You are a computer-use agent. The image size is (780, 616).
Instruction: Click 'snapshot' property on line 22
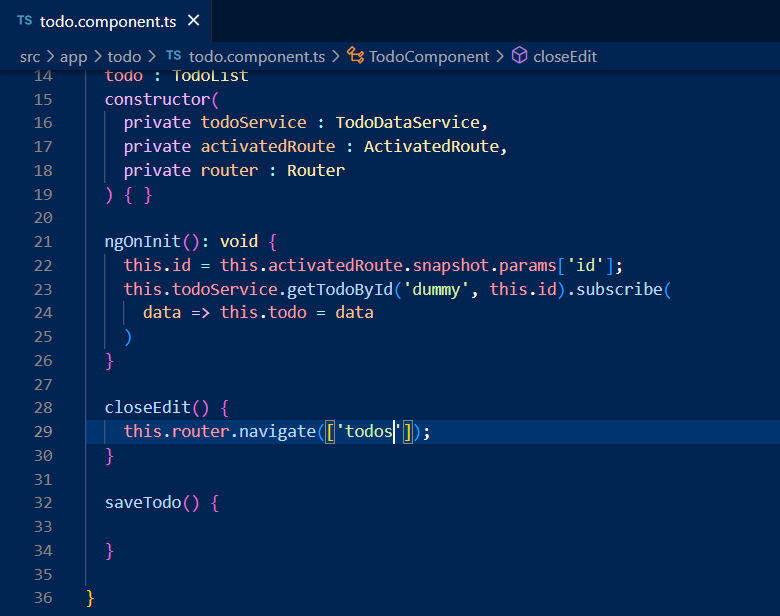point(451,265)
